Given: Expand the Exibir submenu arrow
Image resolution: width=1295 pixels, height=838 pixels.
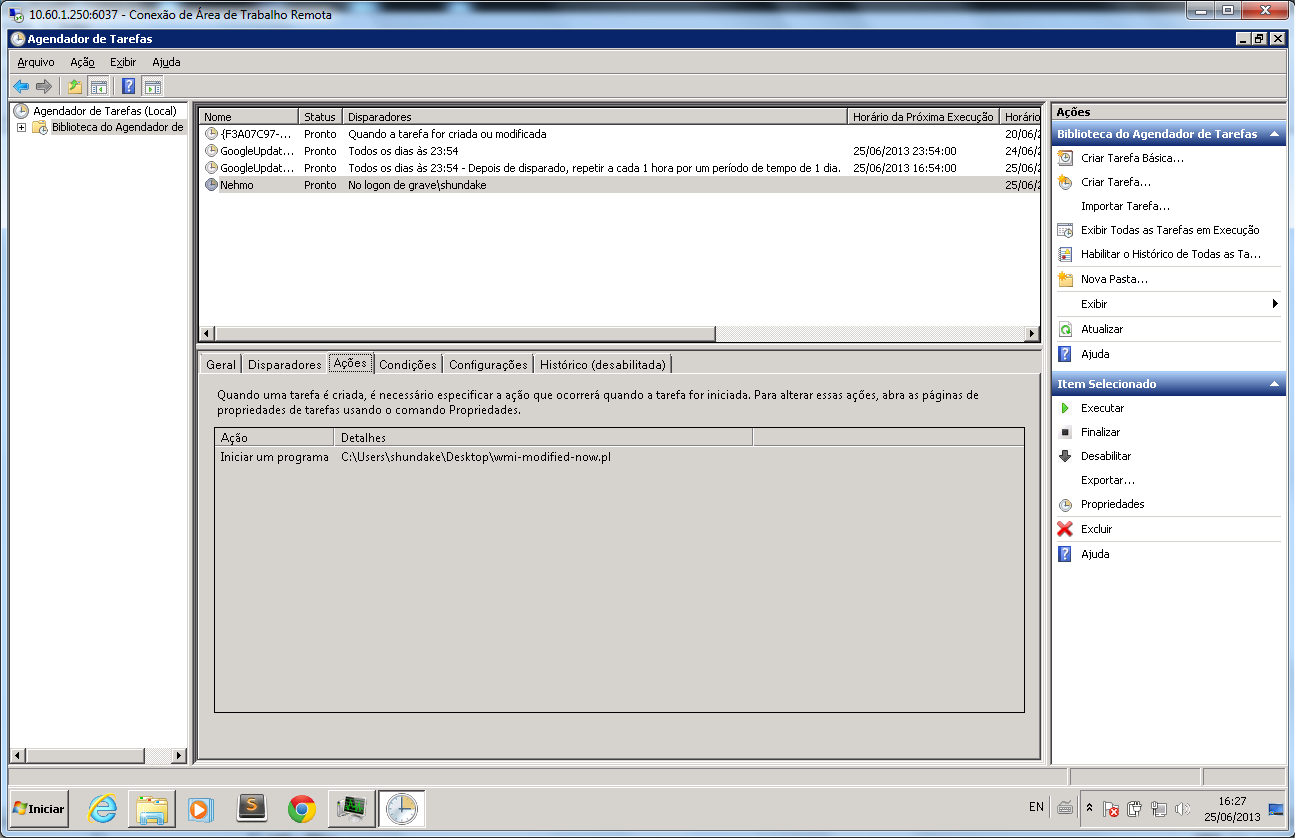Looking at the screenshot, I should [1275, 304].
